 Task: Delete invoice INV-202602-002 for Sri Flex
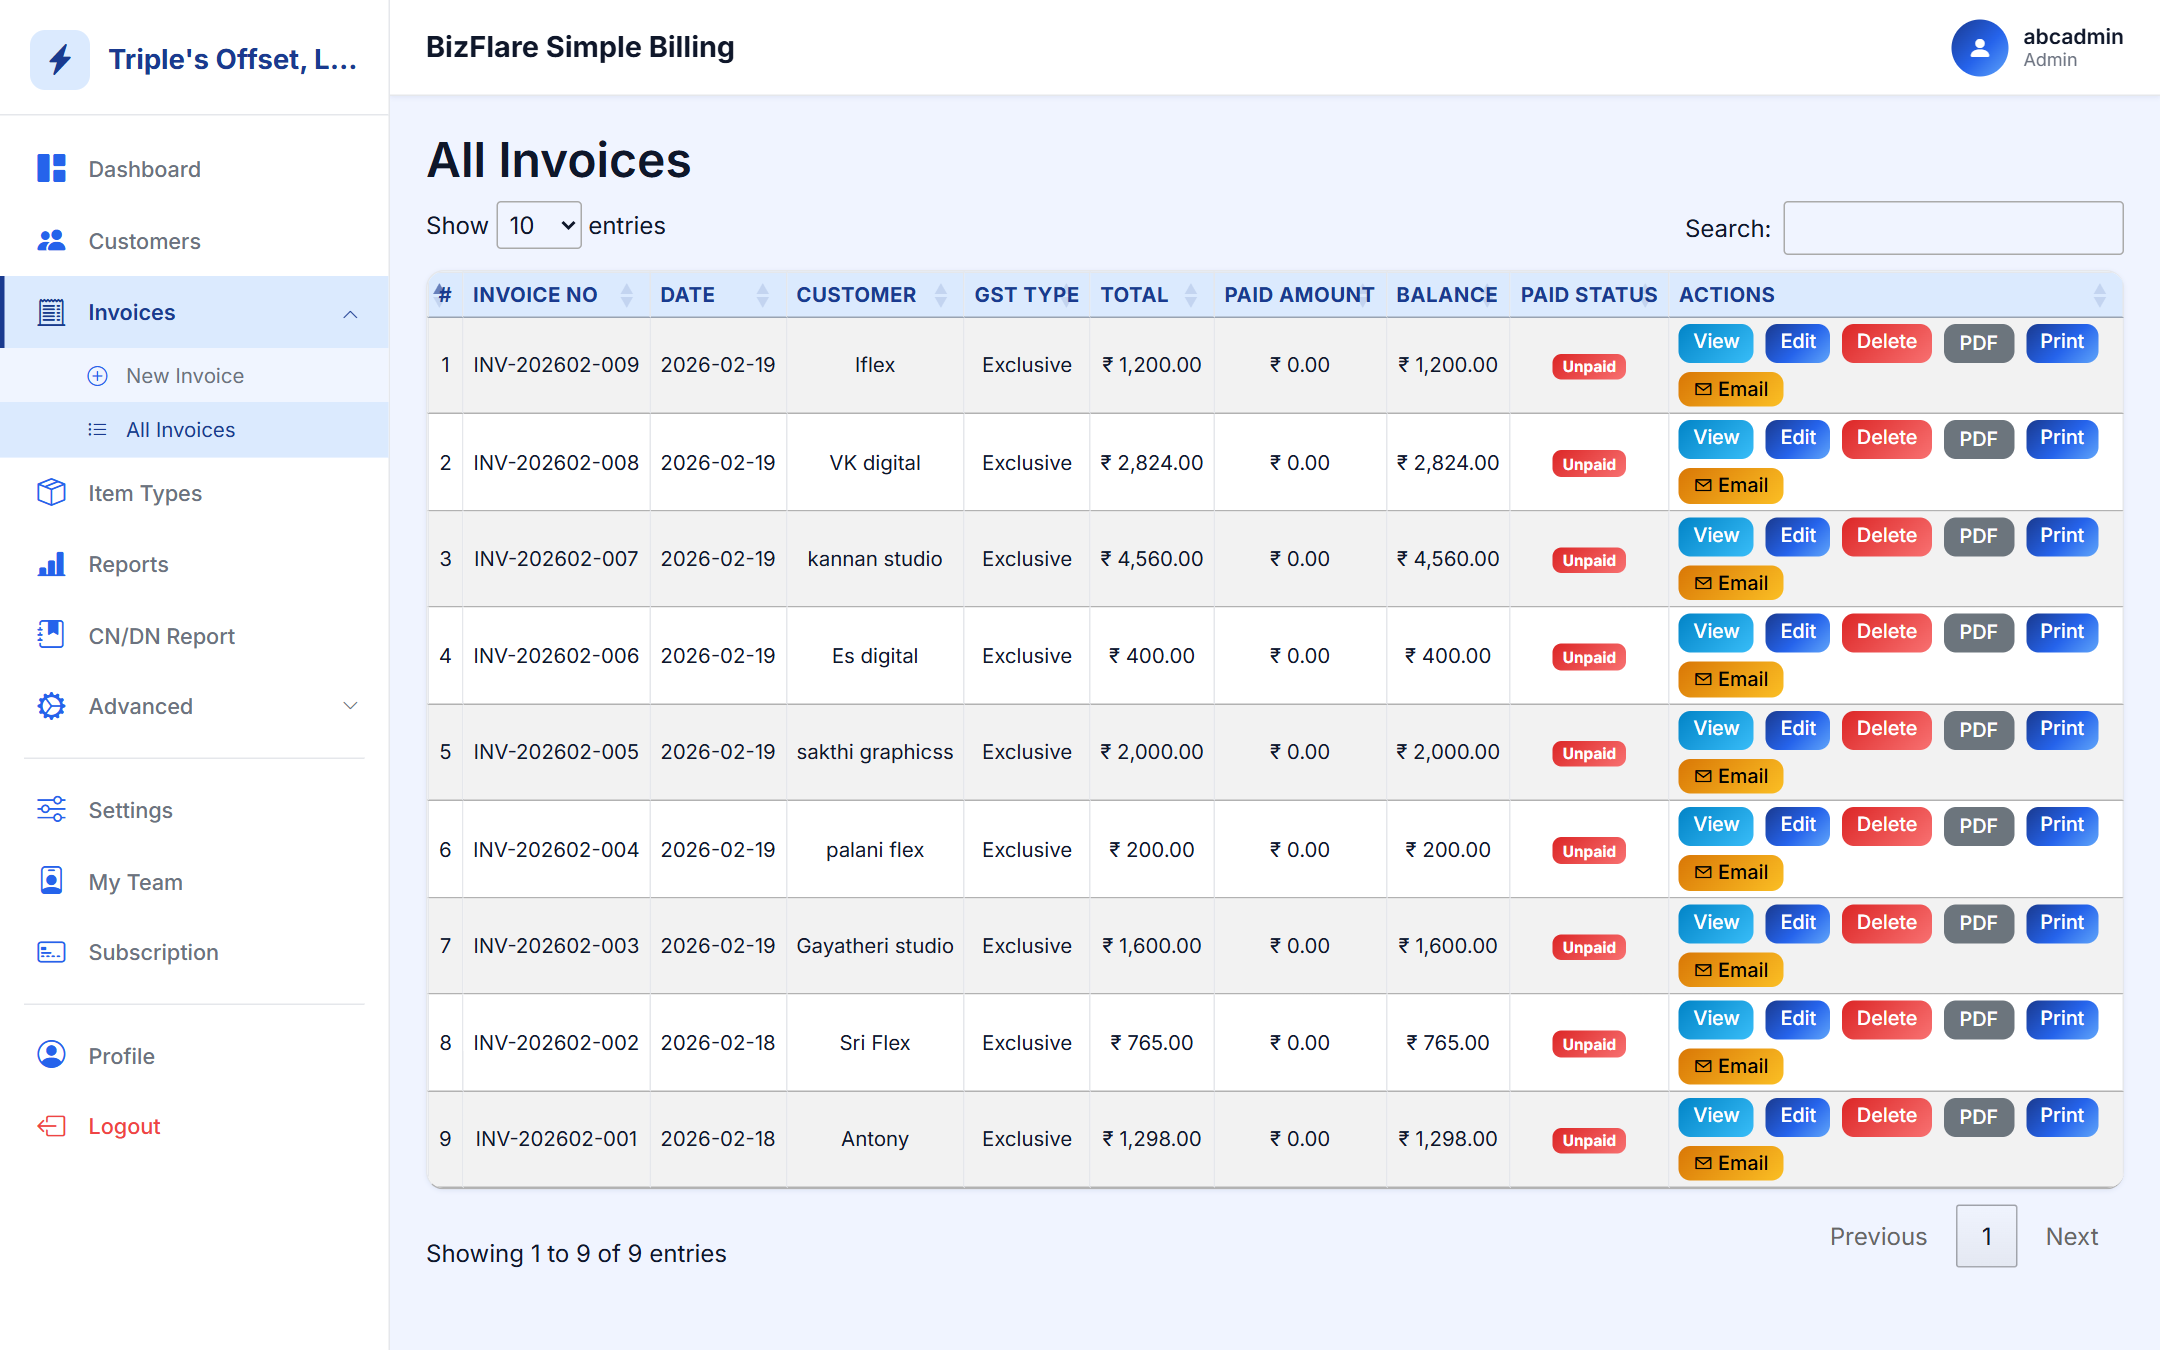[1887, 1019]
